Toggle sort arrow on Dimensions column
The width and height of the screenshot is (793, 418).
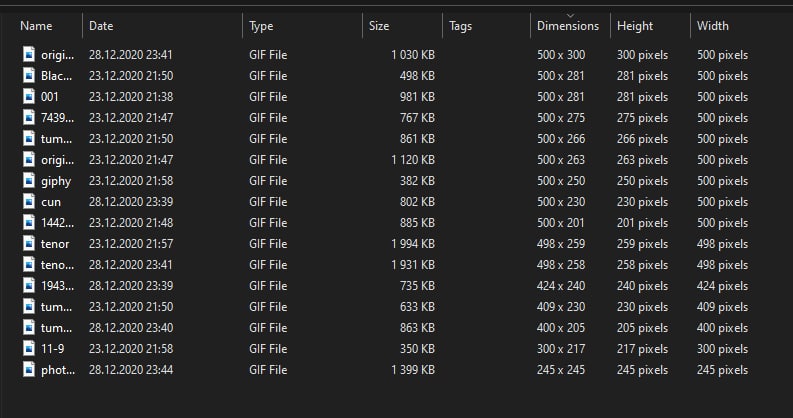pos(568,25)
